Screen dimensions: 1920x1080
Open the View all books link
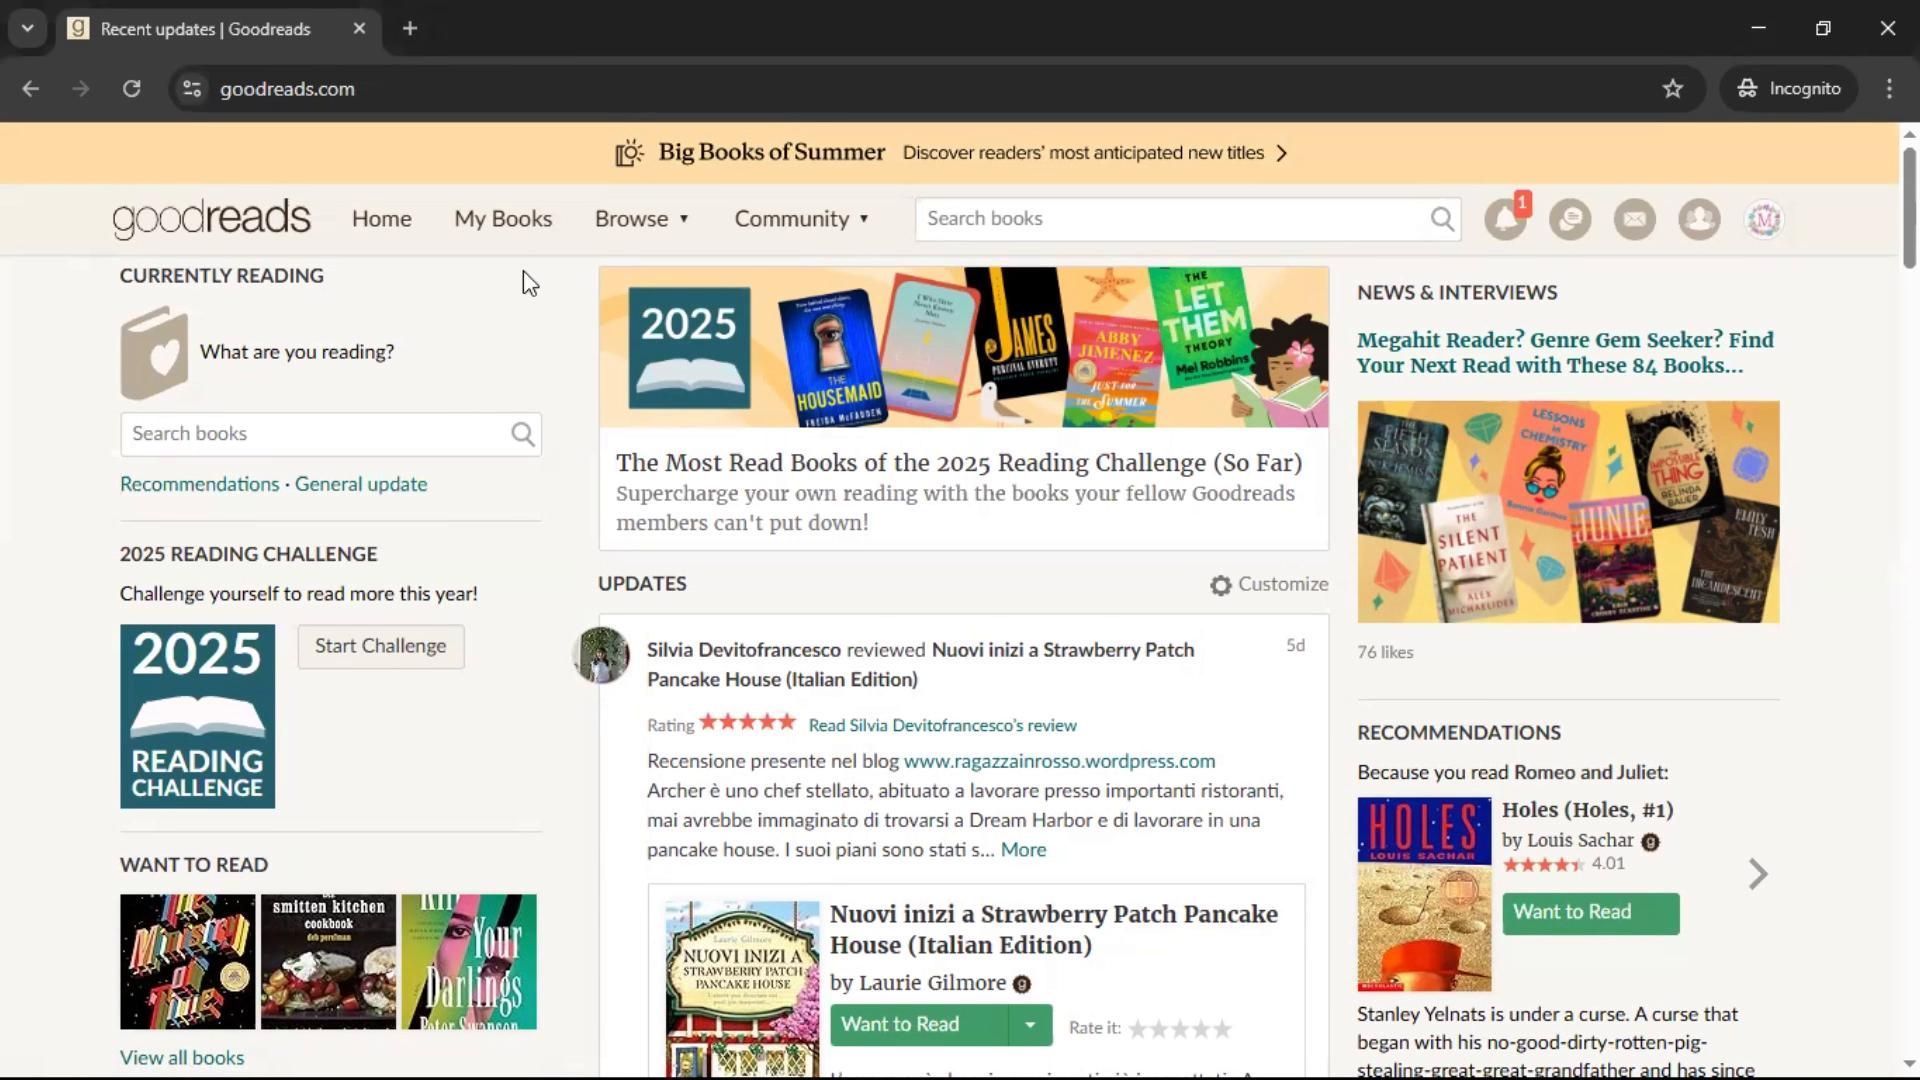tap(181, 1058)
